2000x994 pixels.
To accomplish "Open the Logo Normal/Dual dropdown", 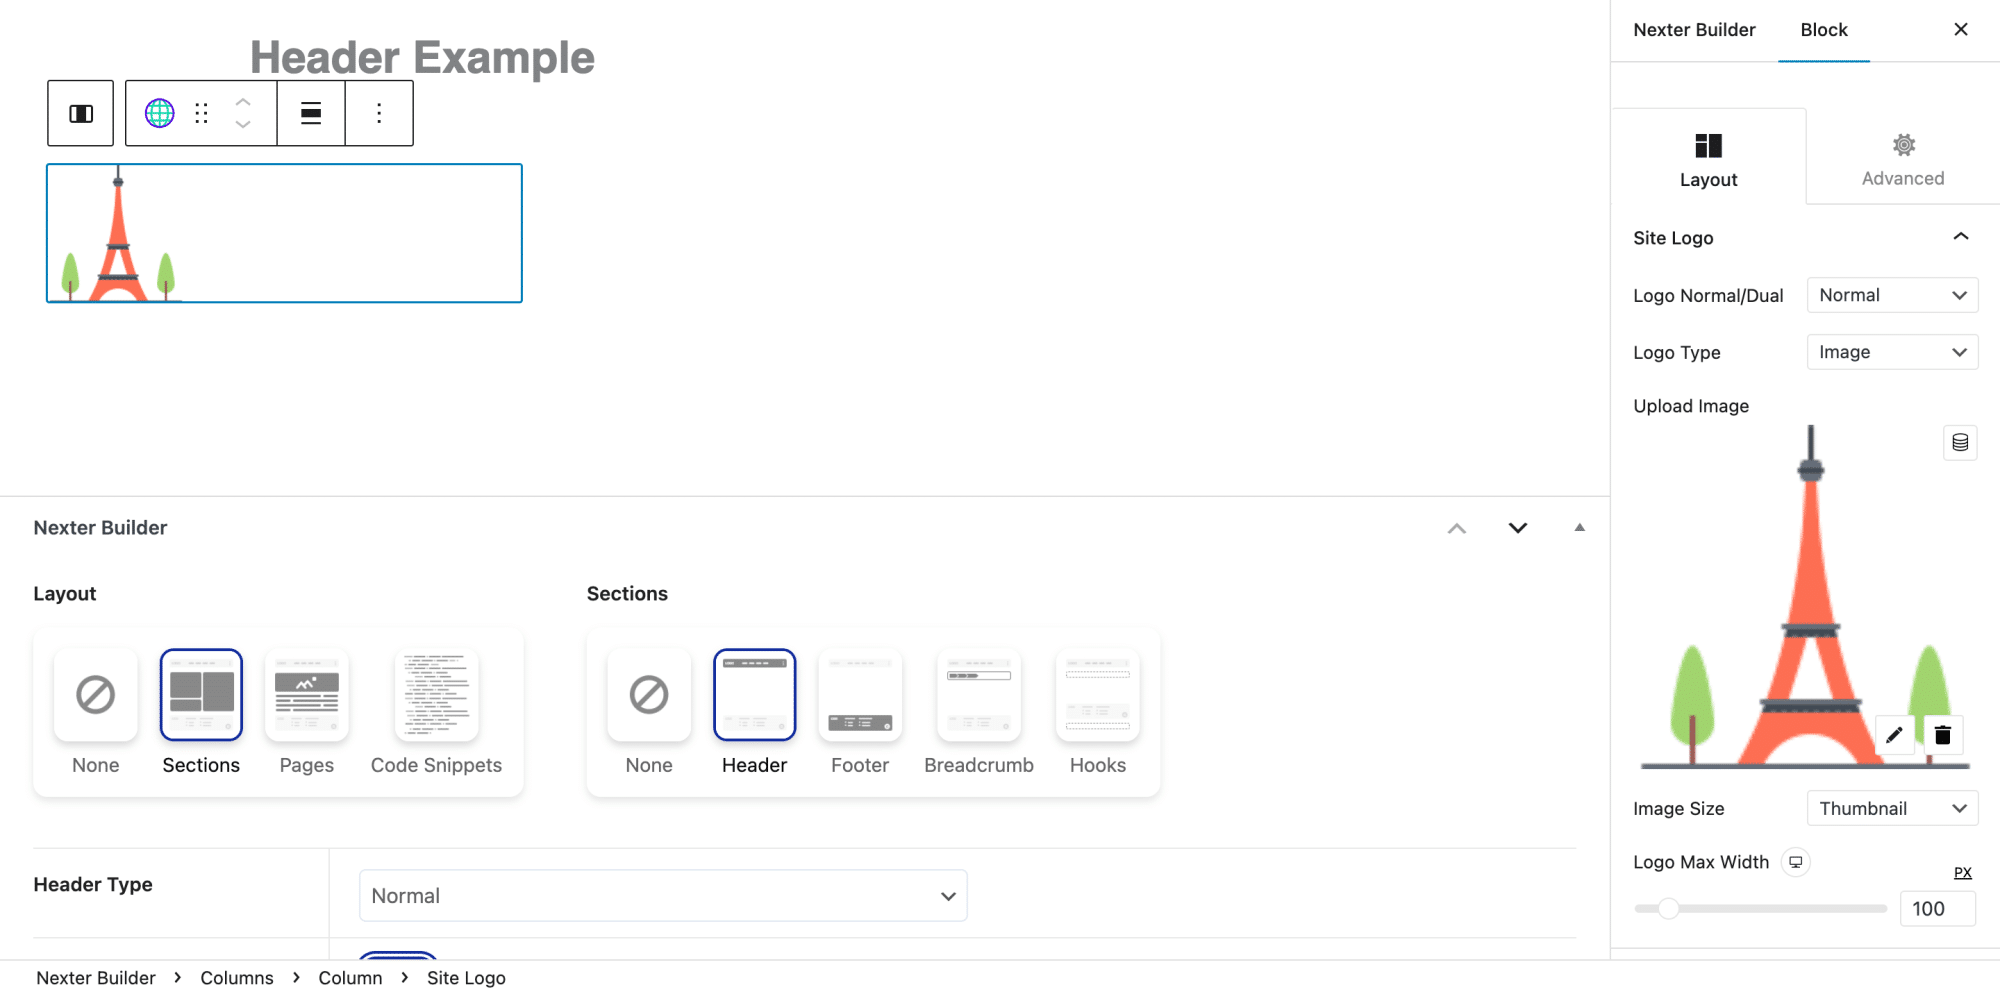I will pos(1892,295).
